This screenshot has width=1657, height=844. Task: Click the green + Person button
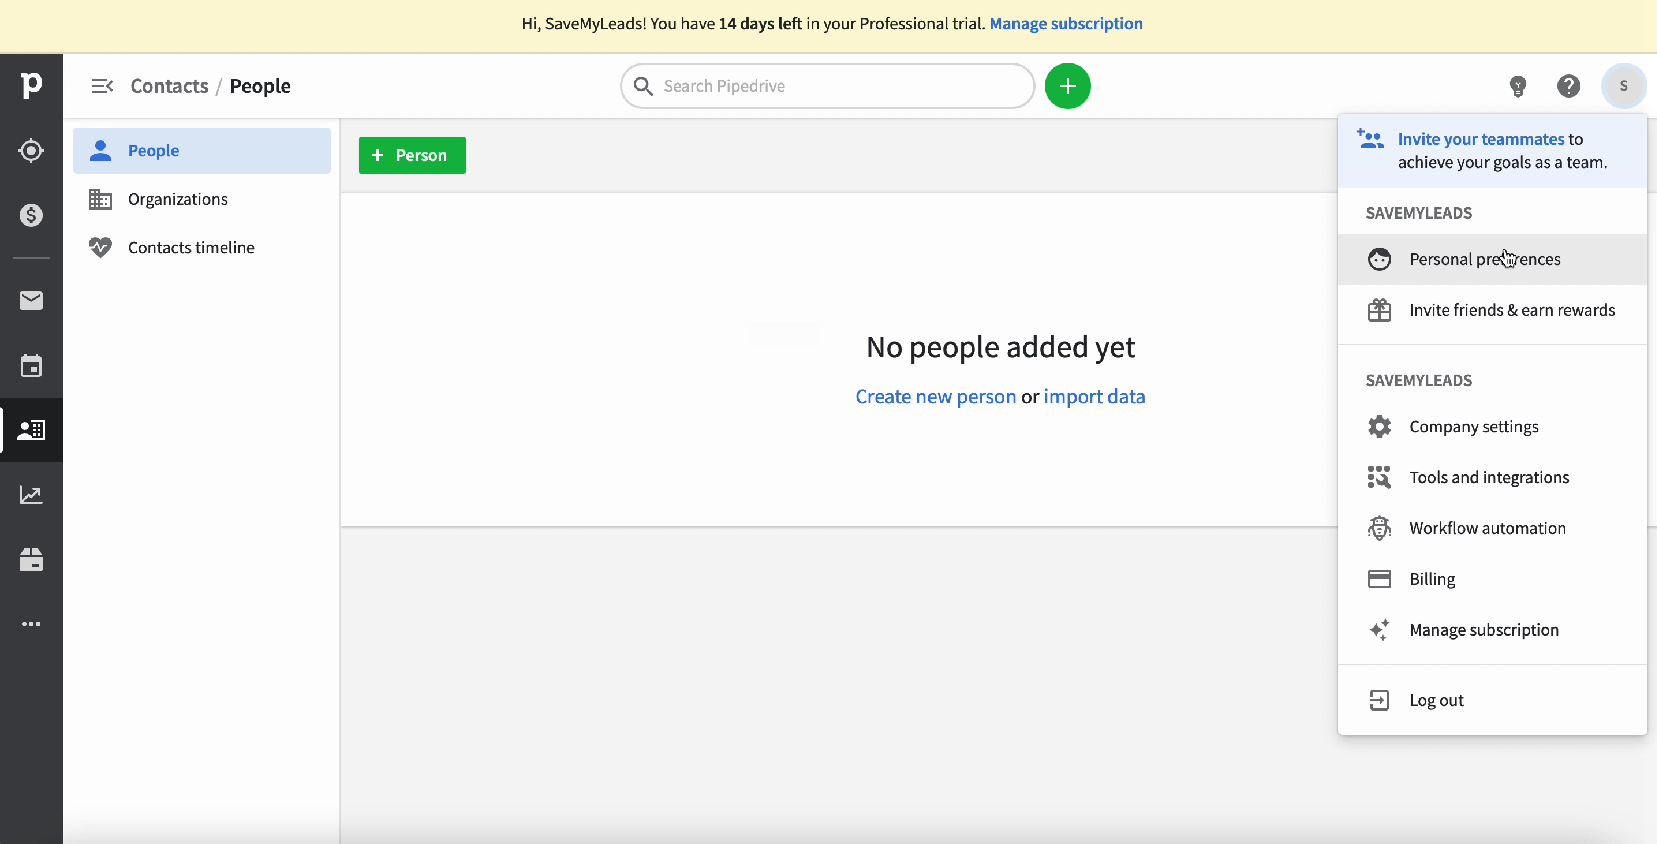pyautogui.click(x=412, y=155)
